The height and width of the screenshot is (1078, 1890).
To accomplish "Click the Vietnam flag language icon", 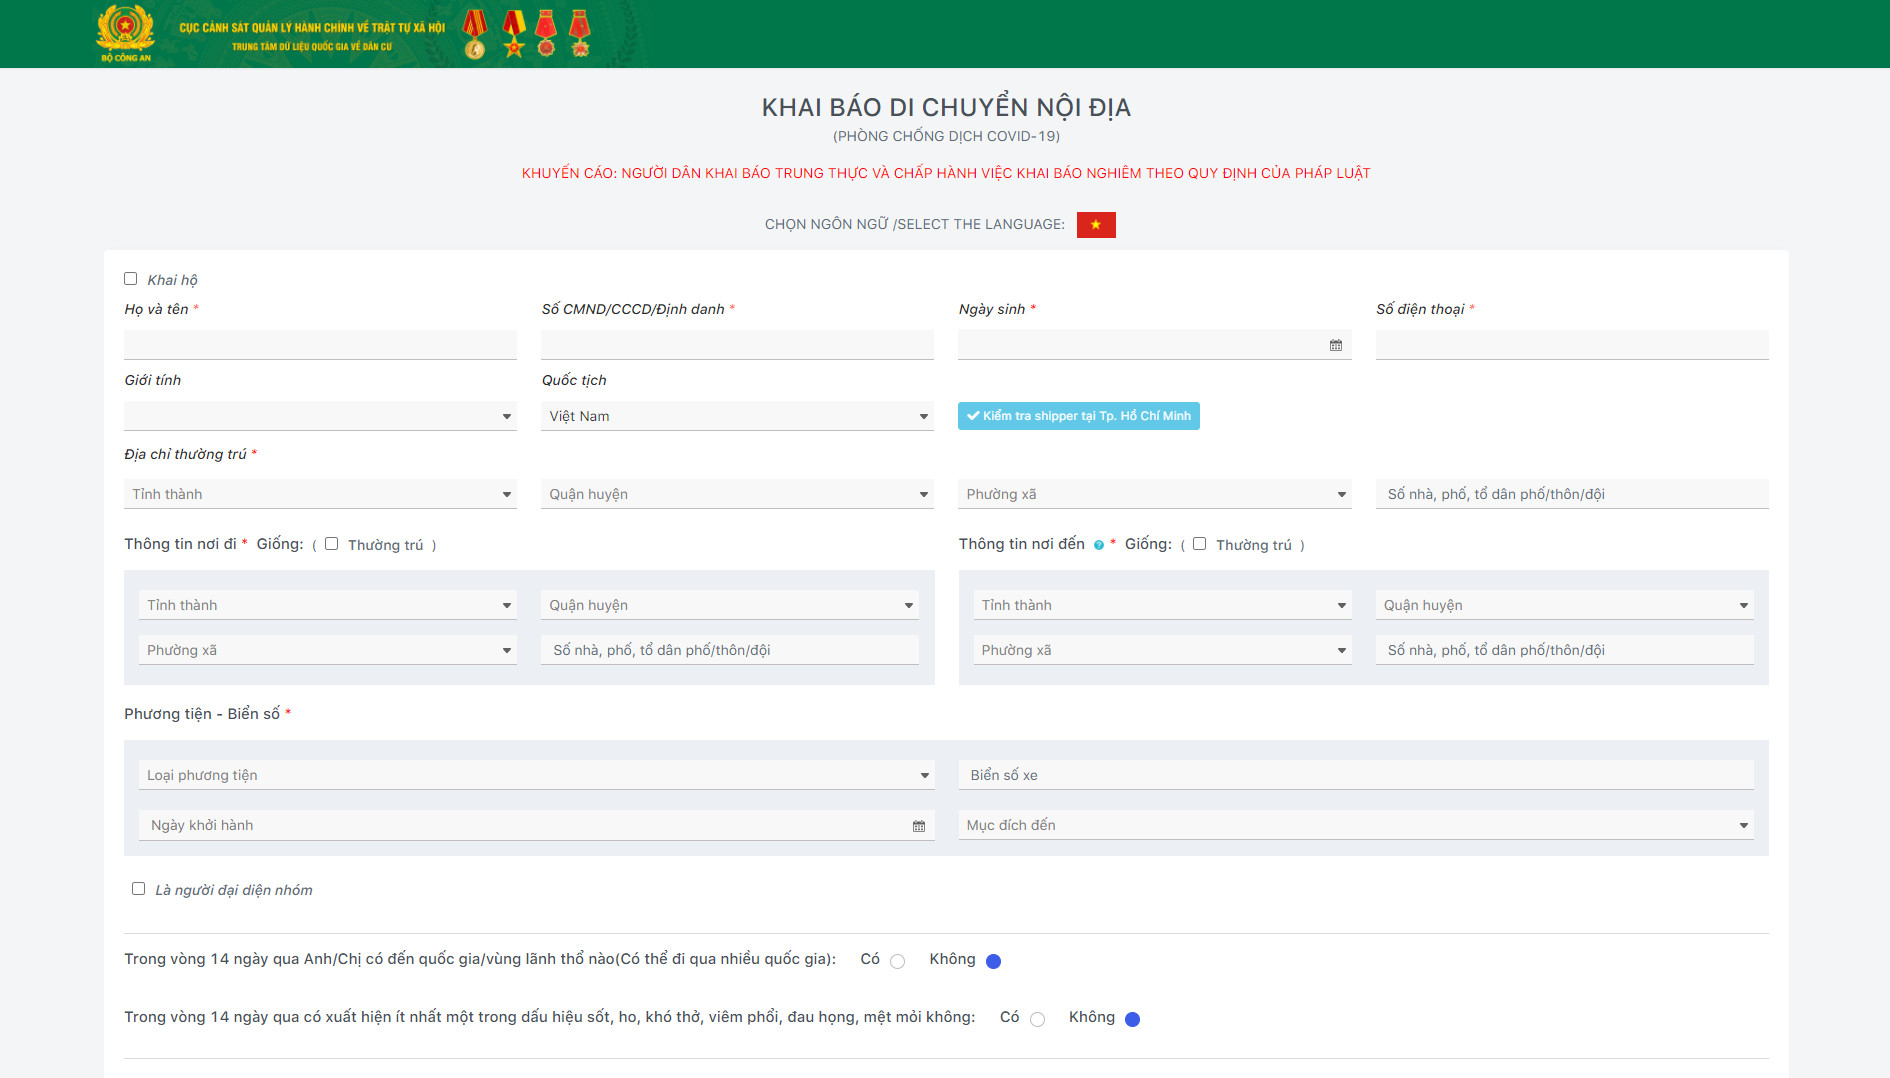I will click(x=1095, y=225).
